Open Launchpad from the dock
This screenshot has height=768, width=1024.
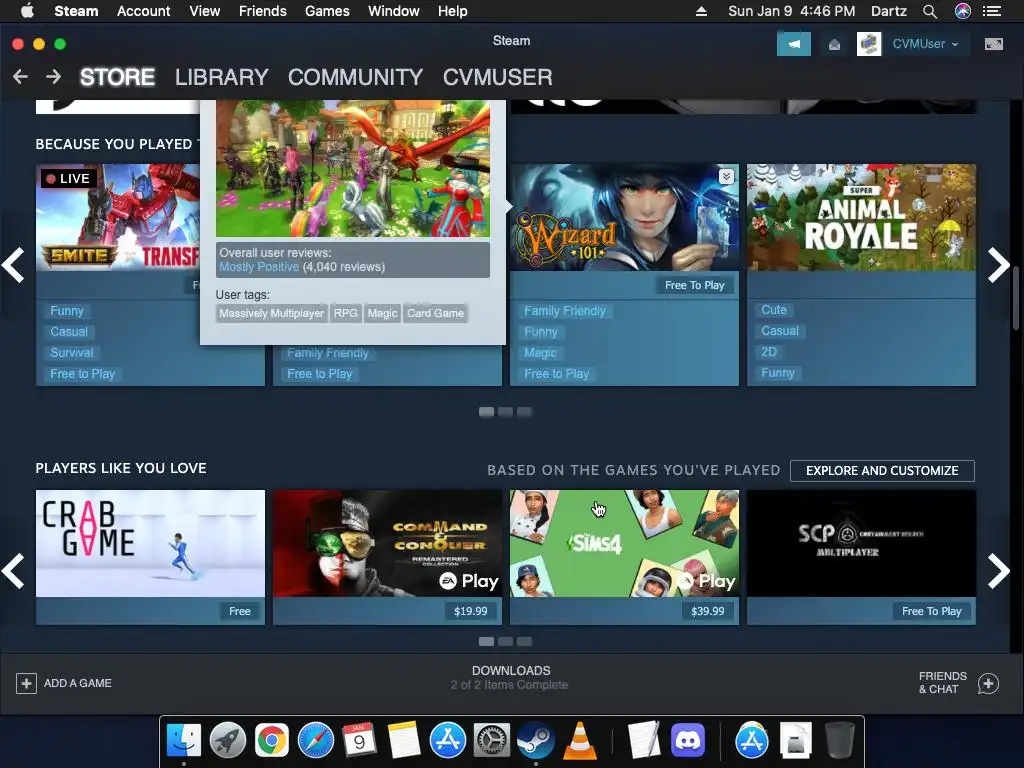[228, 740]
